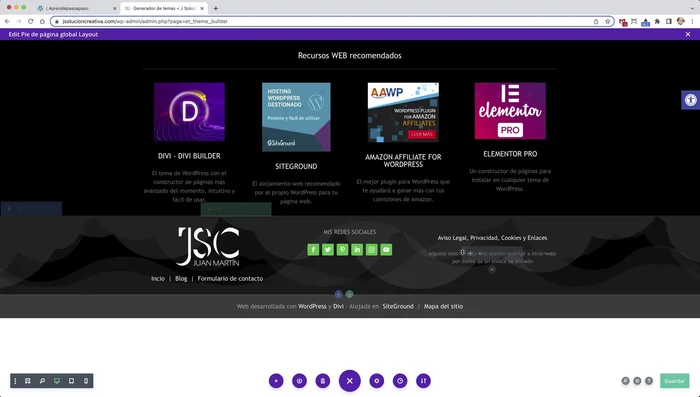This screenshot has width=700, height=397.
Task: Select 'DIVI - DIVI BUILDER' heading
Action: point(189,156)
